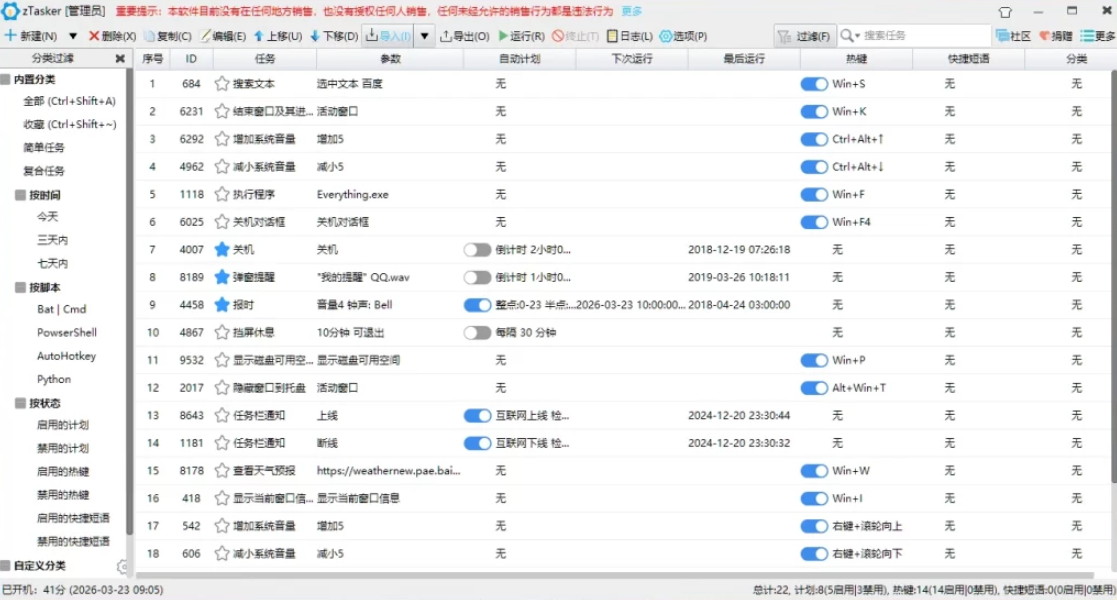Select the Python script filter
This screenshot has width=1117, height=600.
click(54, 379)
